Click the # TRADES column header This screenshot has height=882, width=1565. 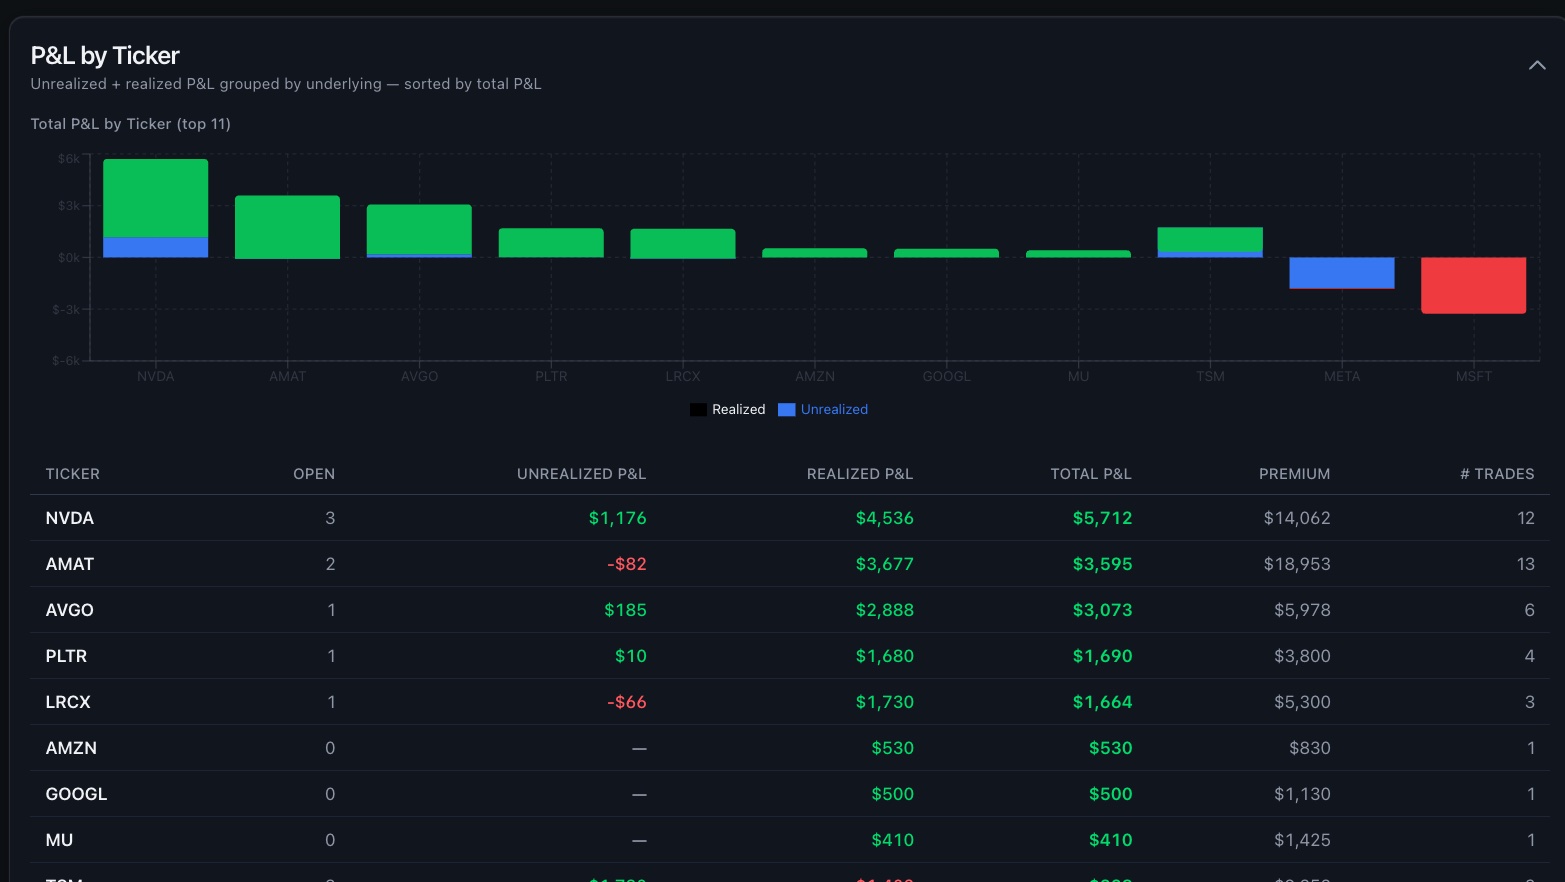coord(1498,473)
